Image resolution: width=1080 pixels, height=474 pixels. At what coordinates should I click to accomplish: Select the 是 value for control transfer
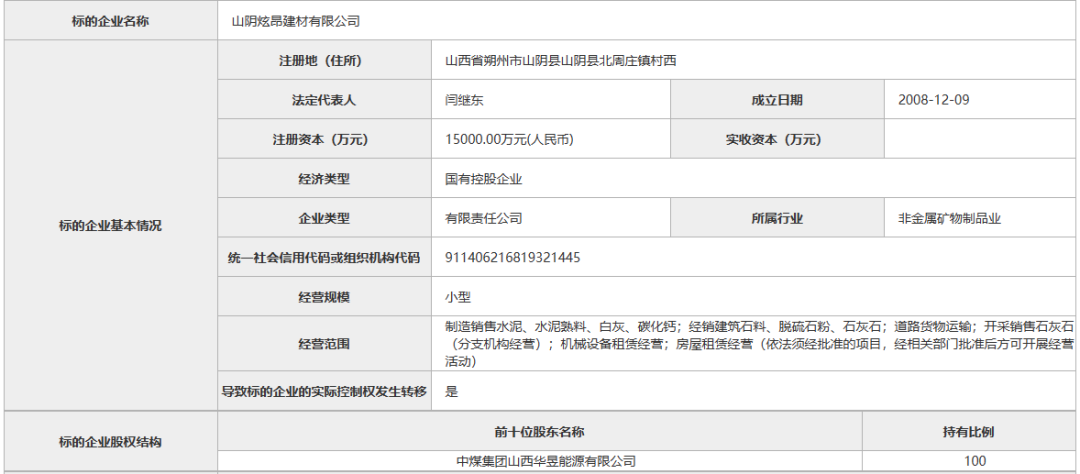click(451, 391)
